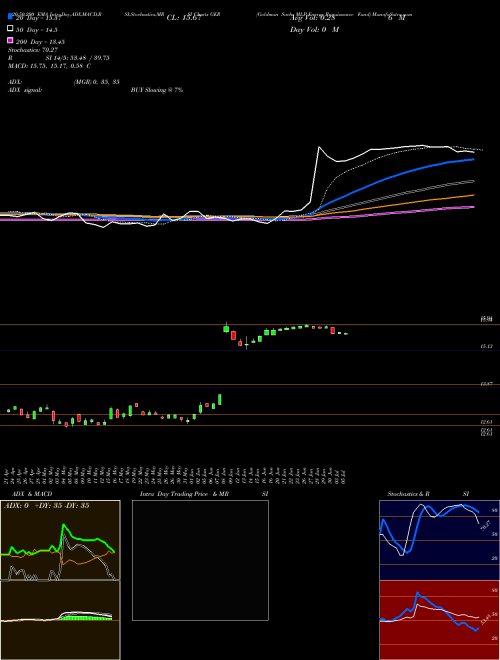Click the 'SI 14/3: 53.48 / 39.73' readout
The image size is (500, 660).
point(77,58)
